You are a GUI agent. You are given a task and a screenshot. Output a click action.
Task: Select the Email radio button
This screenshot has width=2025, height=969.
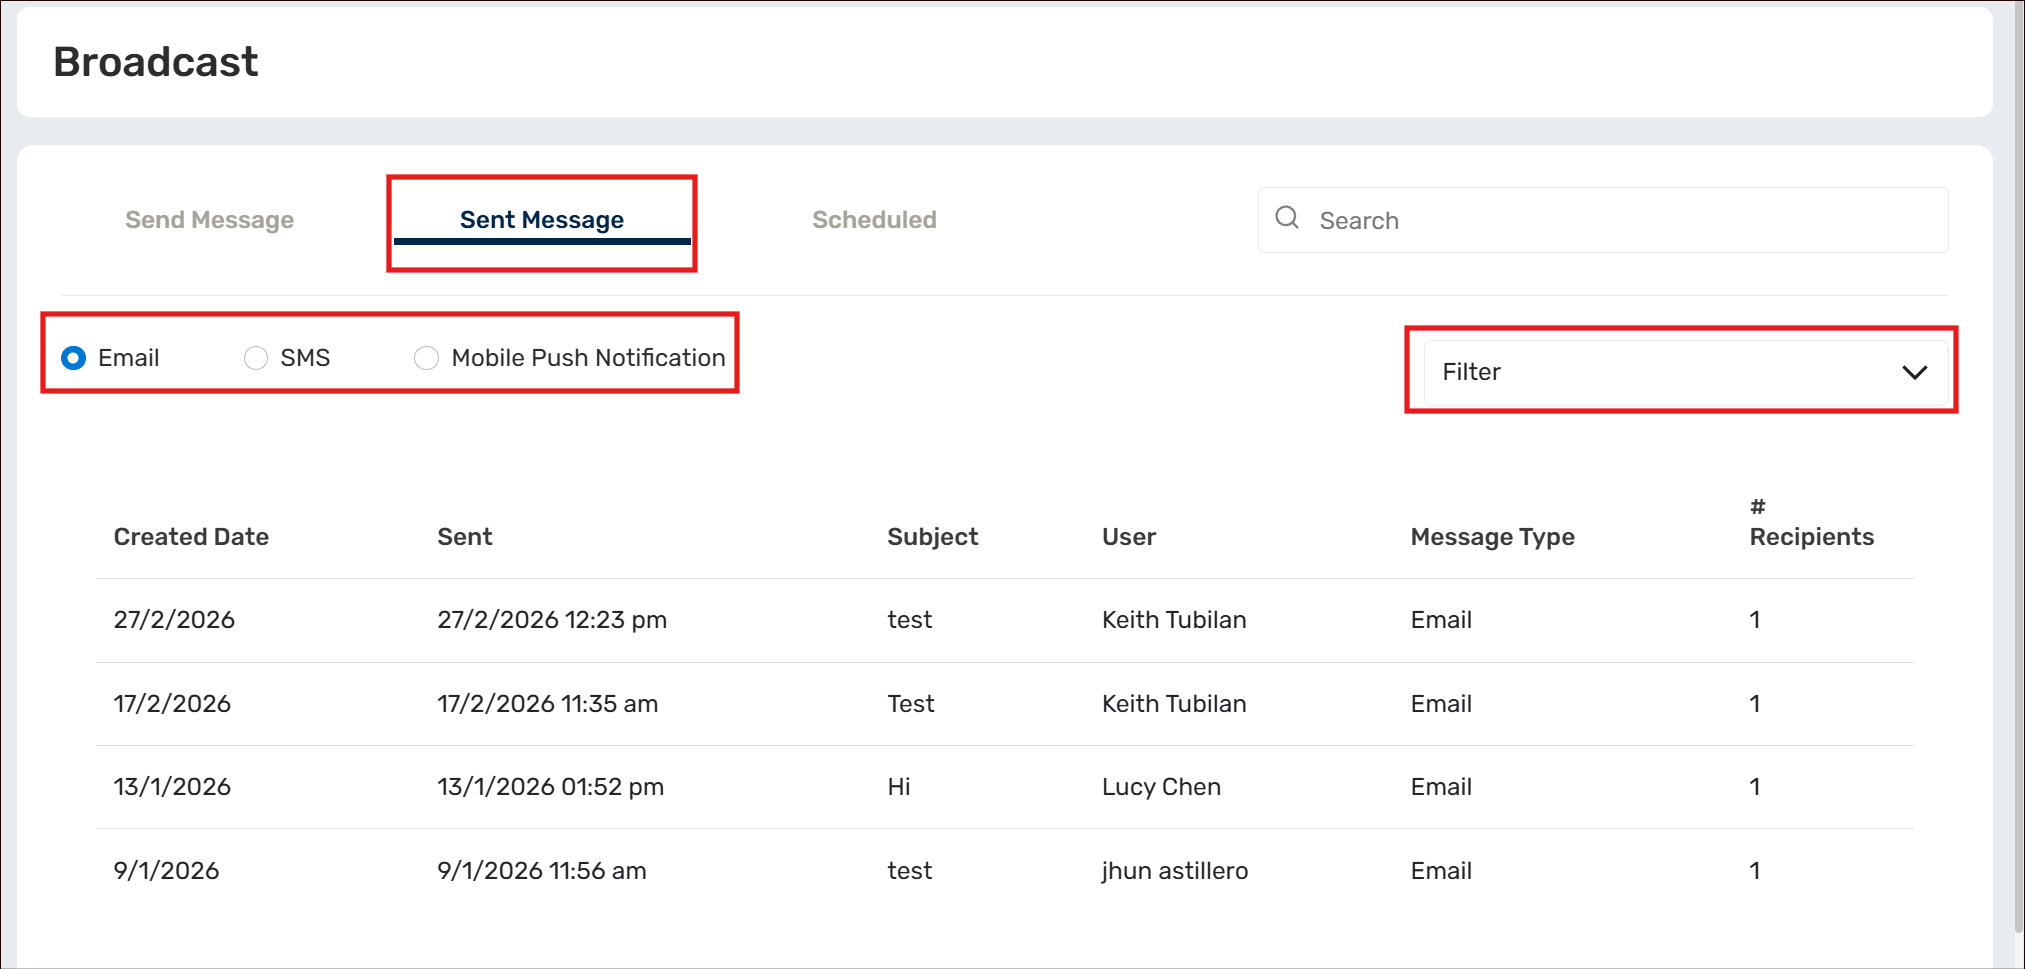point(74,358)
